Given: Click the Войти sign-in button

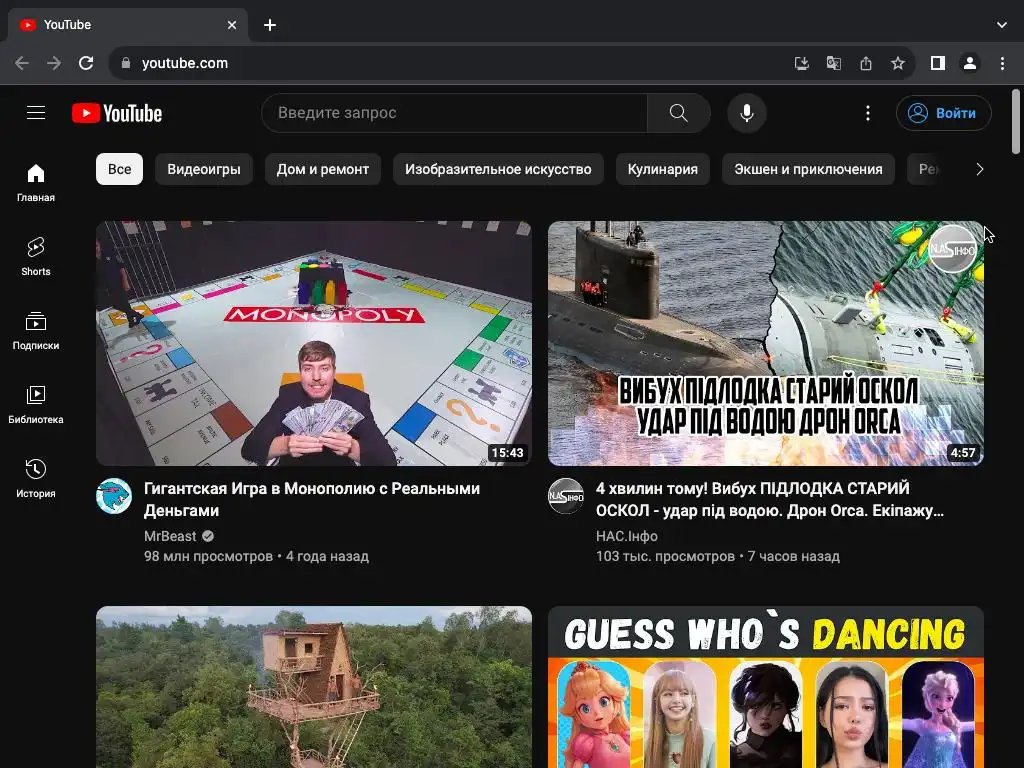Looking at the screenshot, I should (944, 113).
